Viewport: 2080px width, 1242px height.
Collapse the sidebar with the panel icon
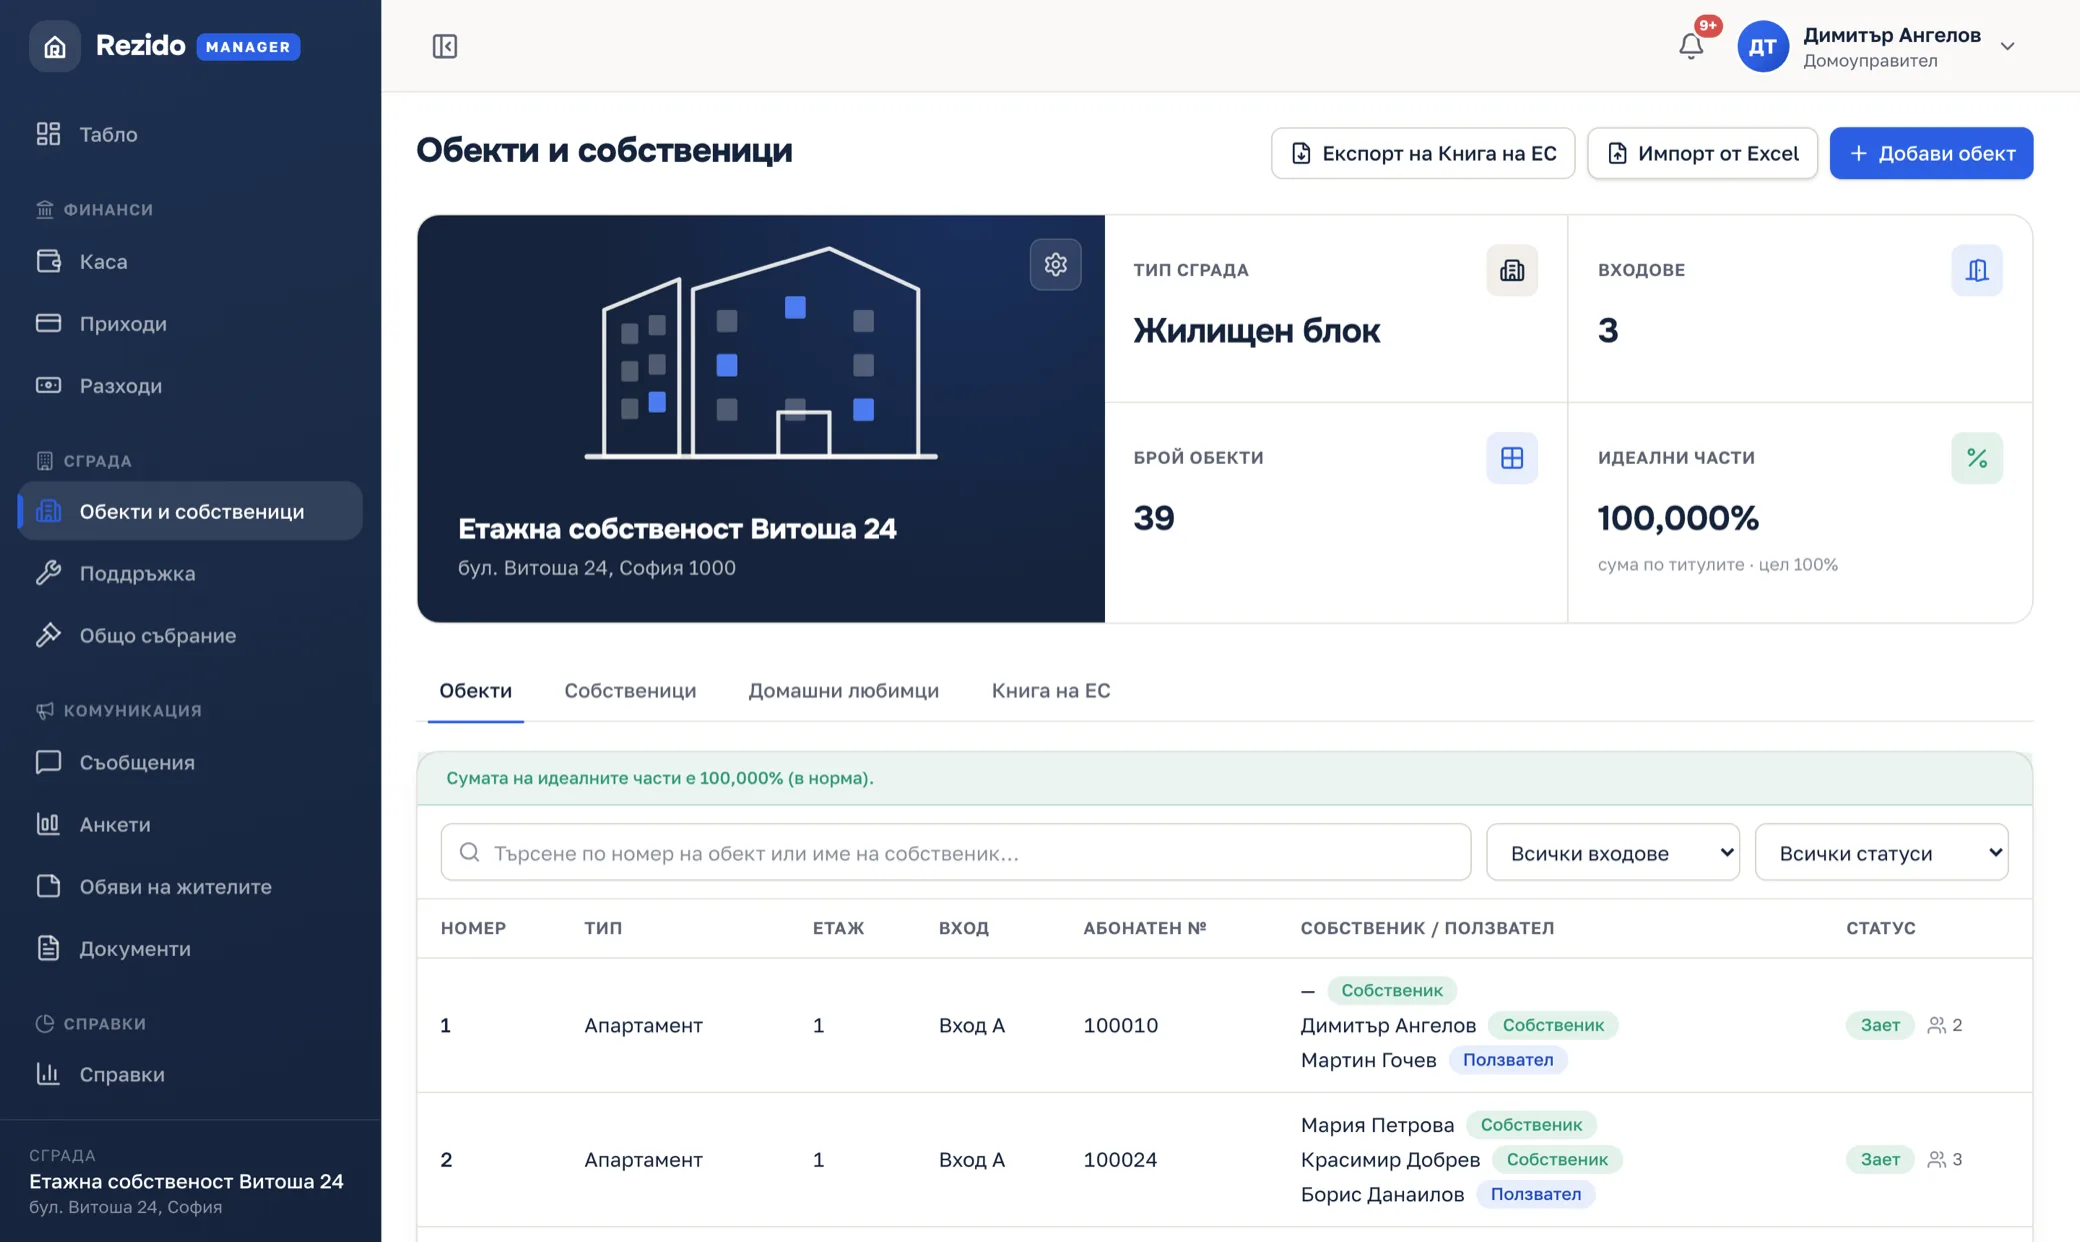(x=445, y=46)
